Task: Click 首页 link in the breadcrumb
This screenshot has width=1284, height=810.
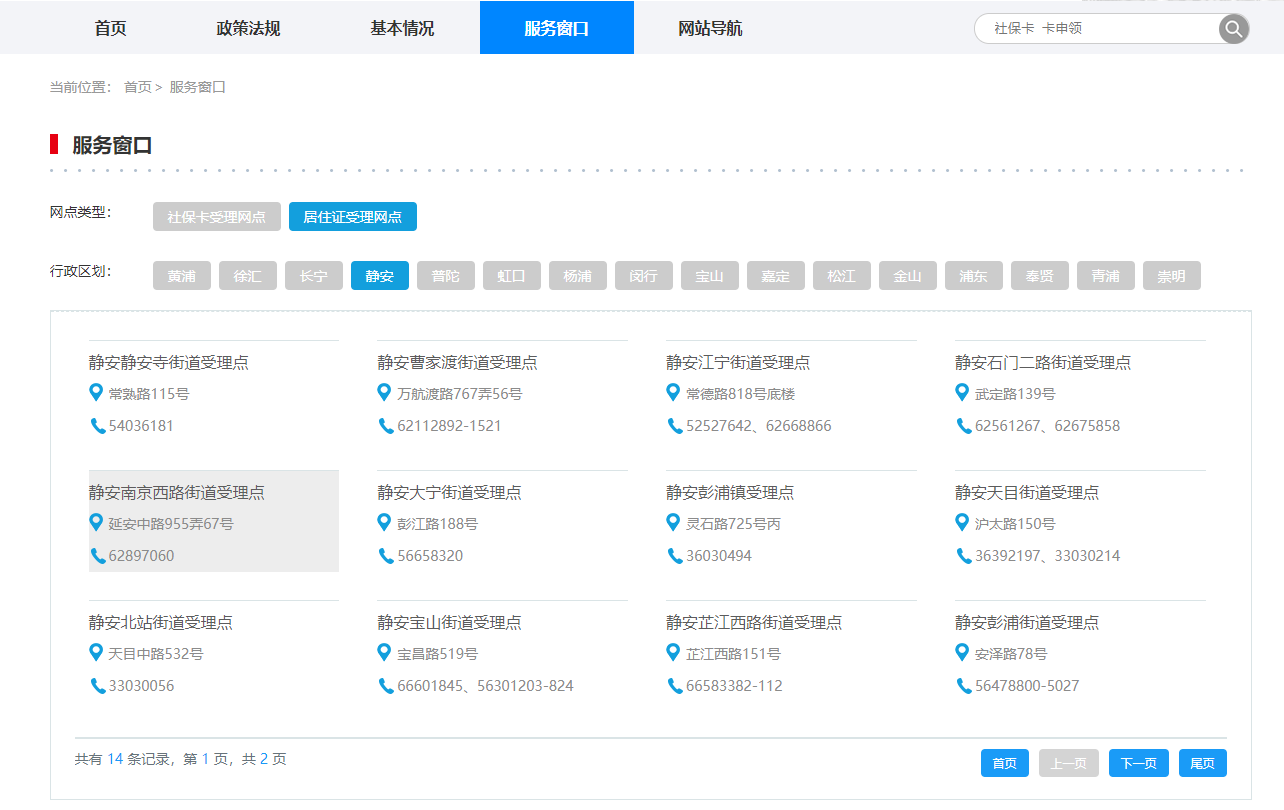Action: coord(137,87)
